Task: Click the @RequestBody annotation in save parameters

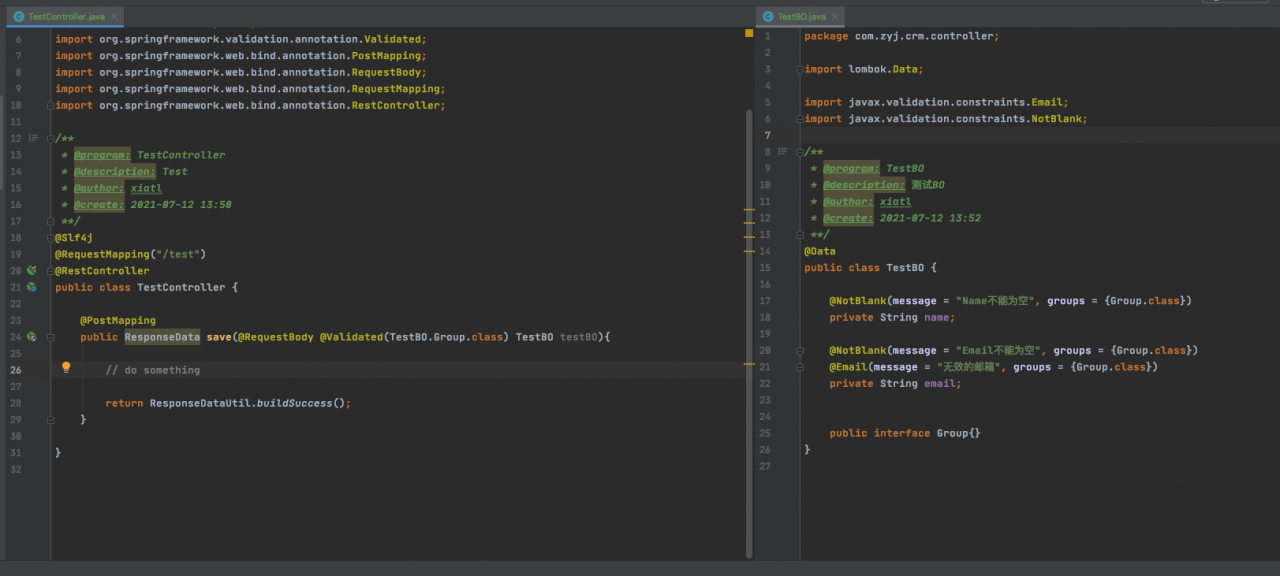Action: [276, 337]
